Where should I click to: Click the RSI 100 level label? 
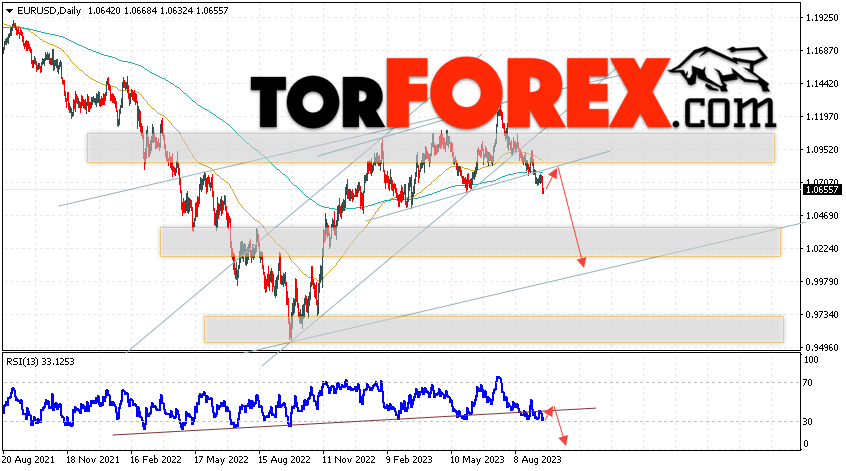tap(810, 360)
